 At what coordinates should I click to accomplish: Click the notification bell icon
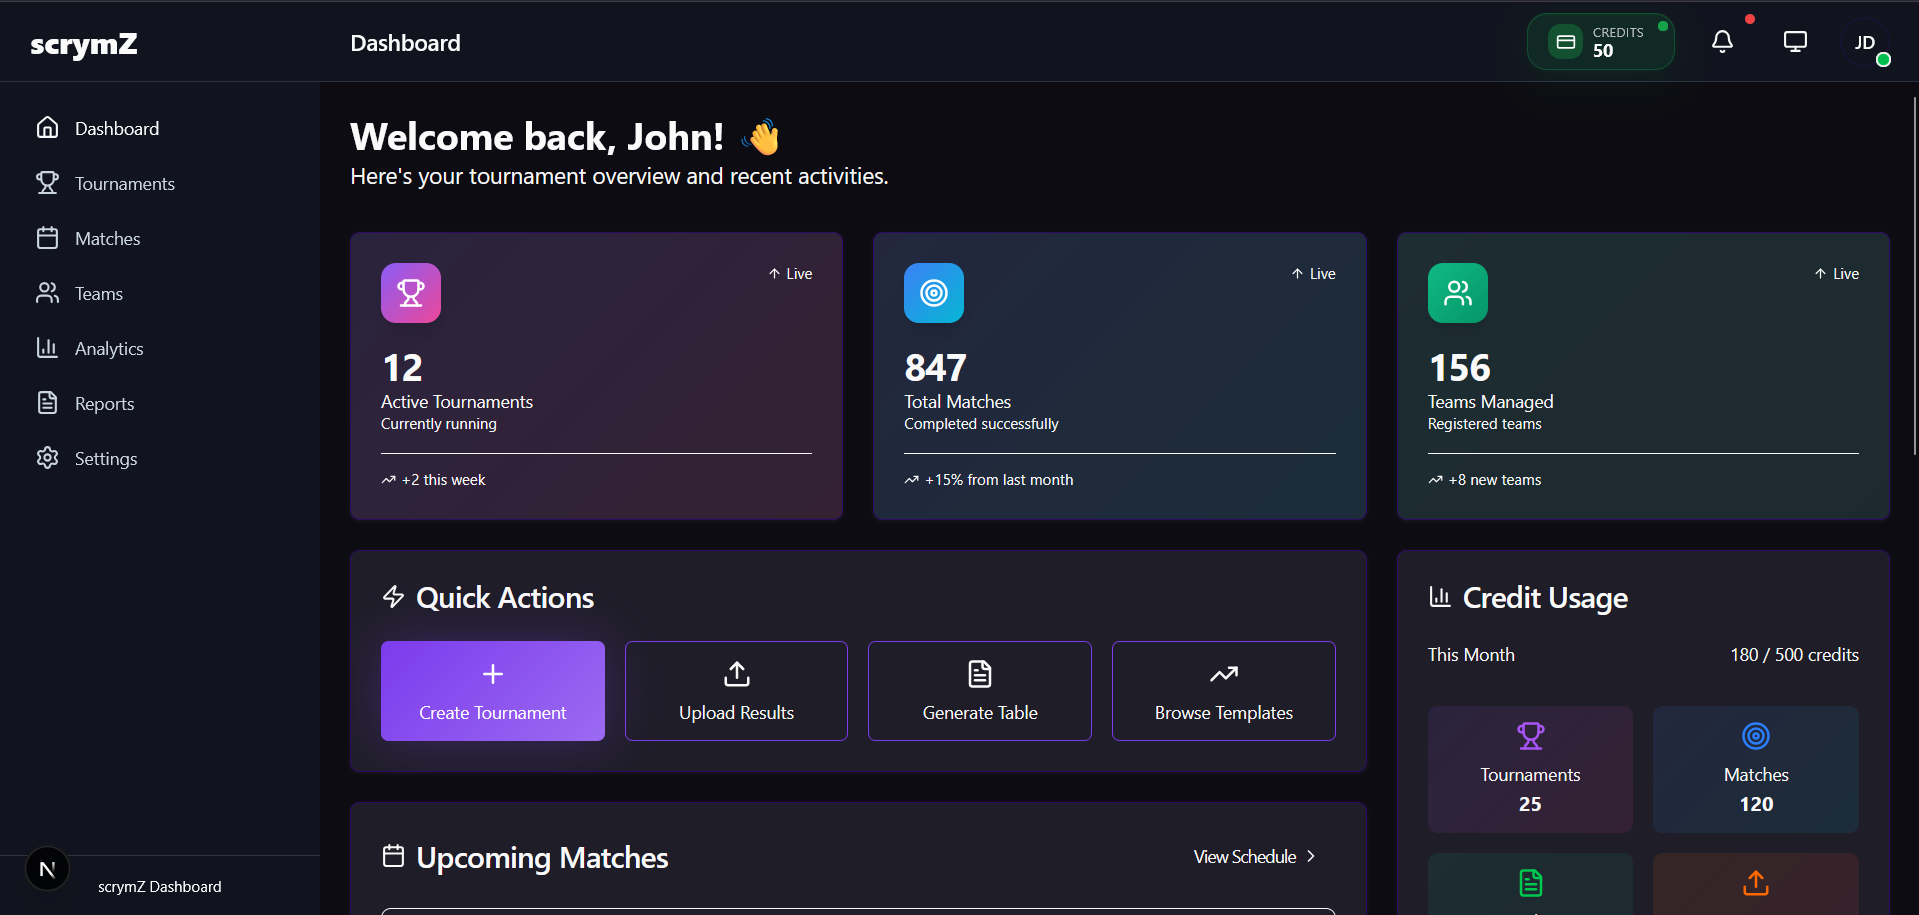[1722, 42]
